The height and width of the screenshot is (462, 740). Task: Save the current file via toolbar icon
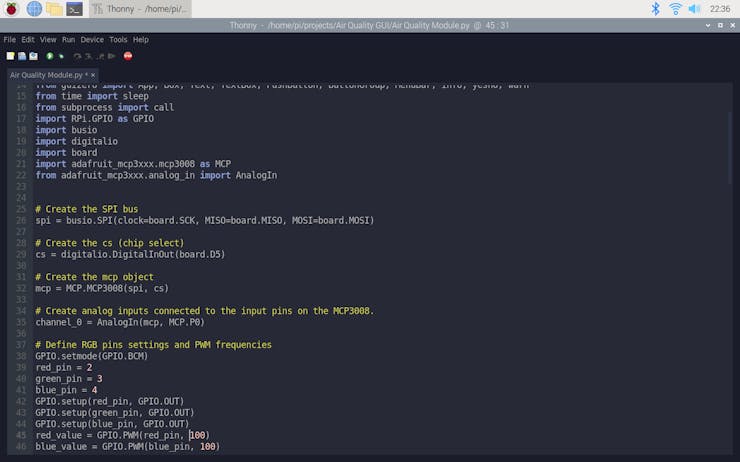(x=34, y=56)
